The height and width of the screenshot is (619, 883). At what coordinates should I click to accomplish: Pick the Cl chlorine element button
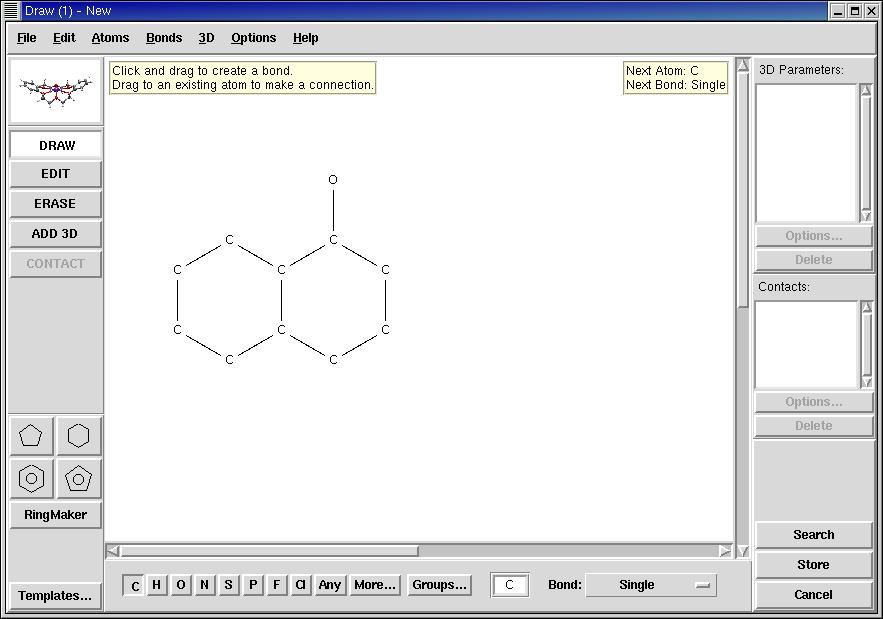point(300,585)
